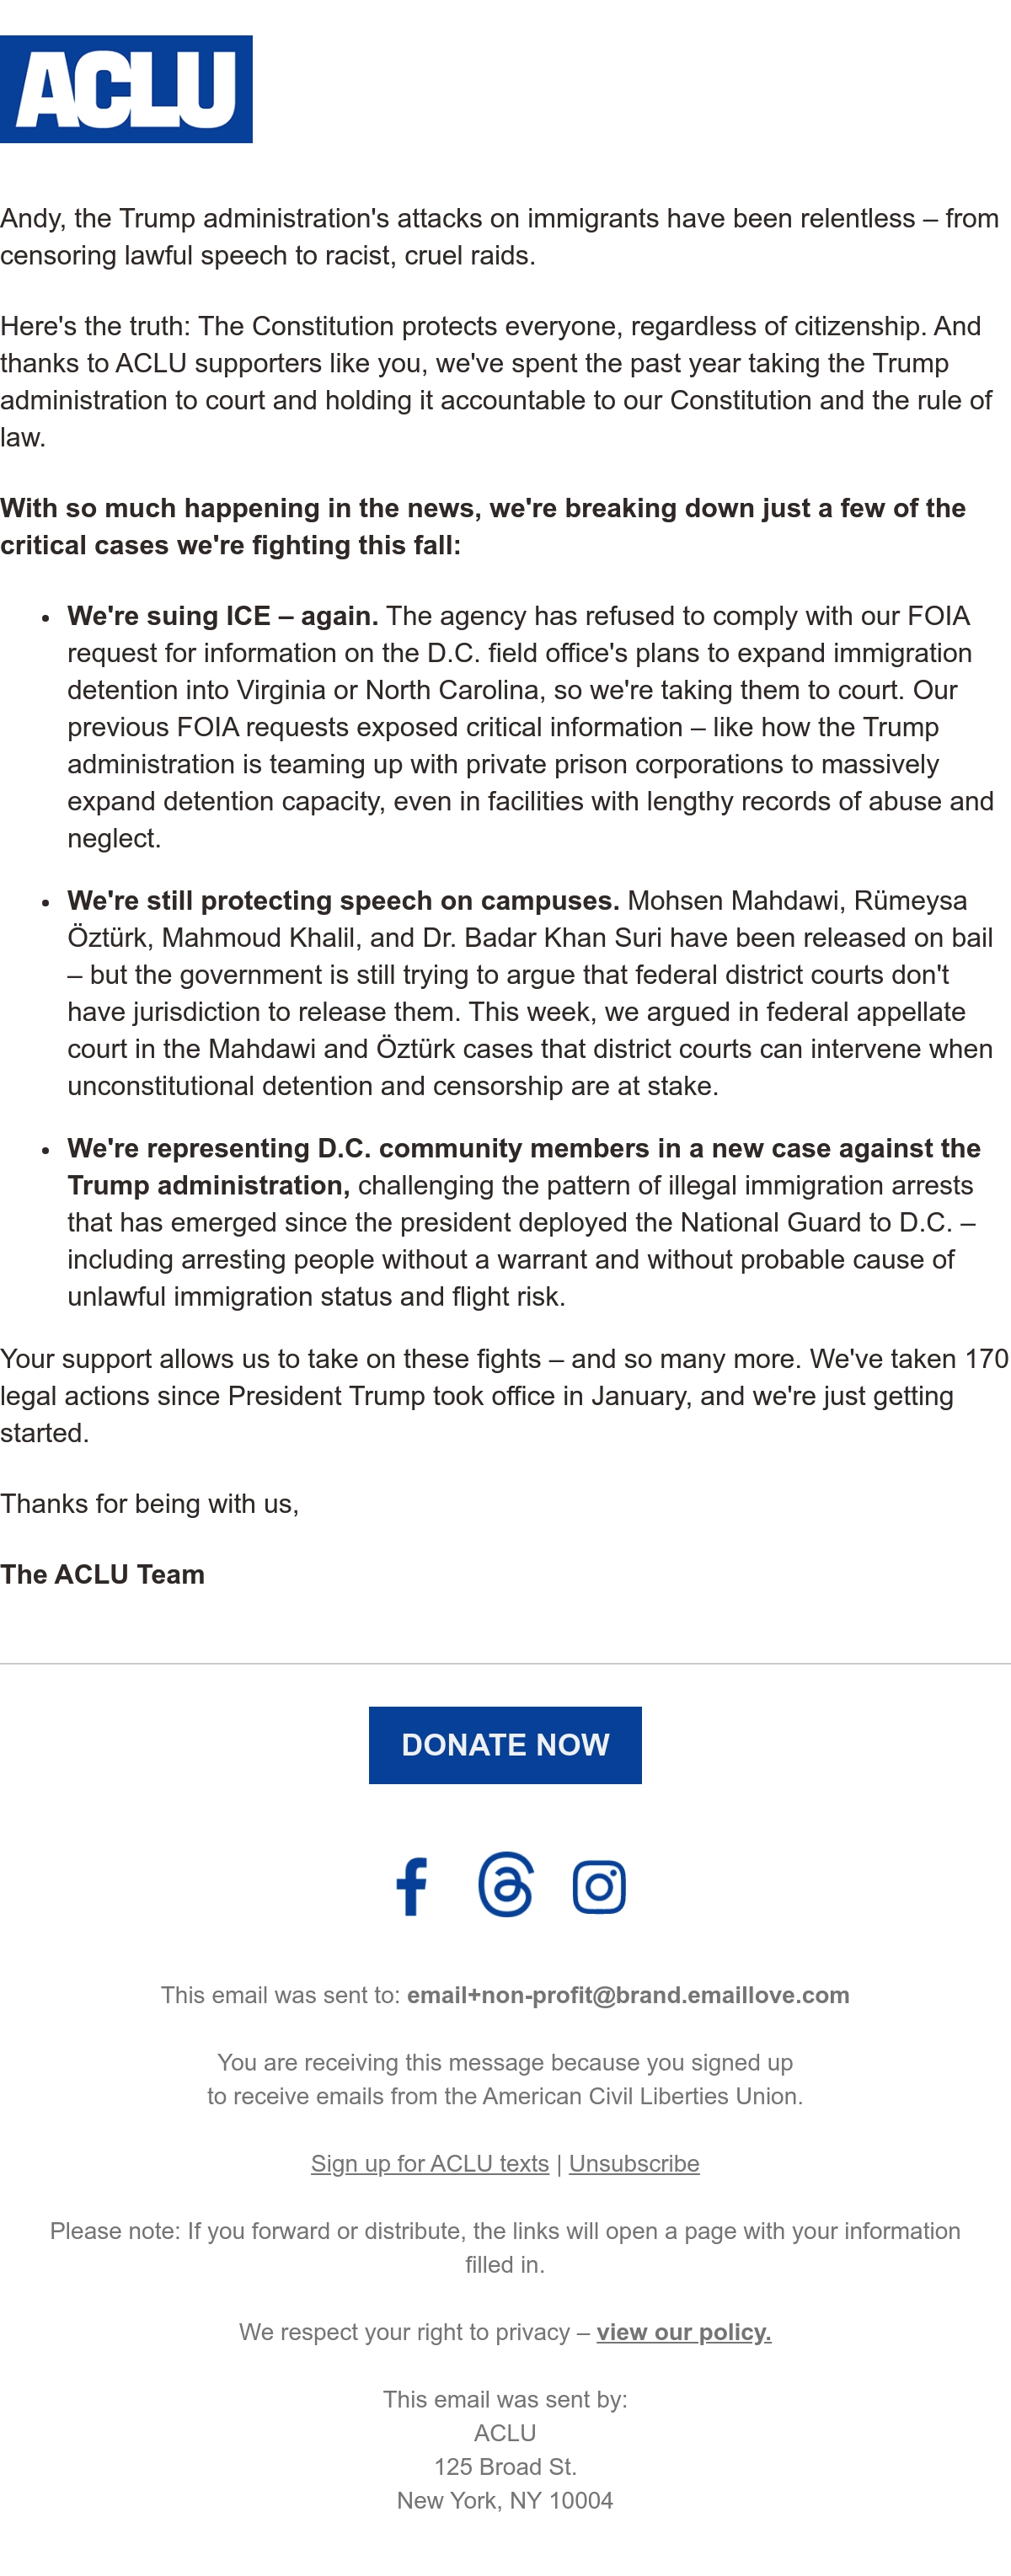Click the This email was sent by label
1011x2576 pixels.
(505, 2400)
